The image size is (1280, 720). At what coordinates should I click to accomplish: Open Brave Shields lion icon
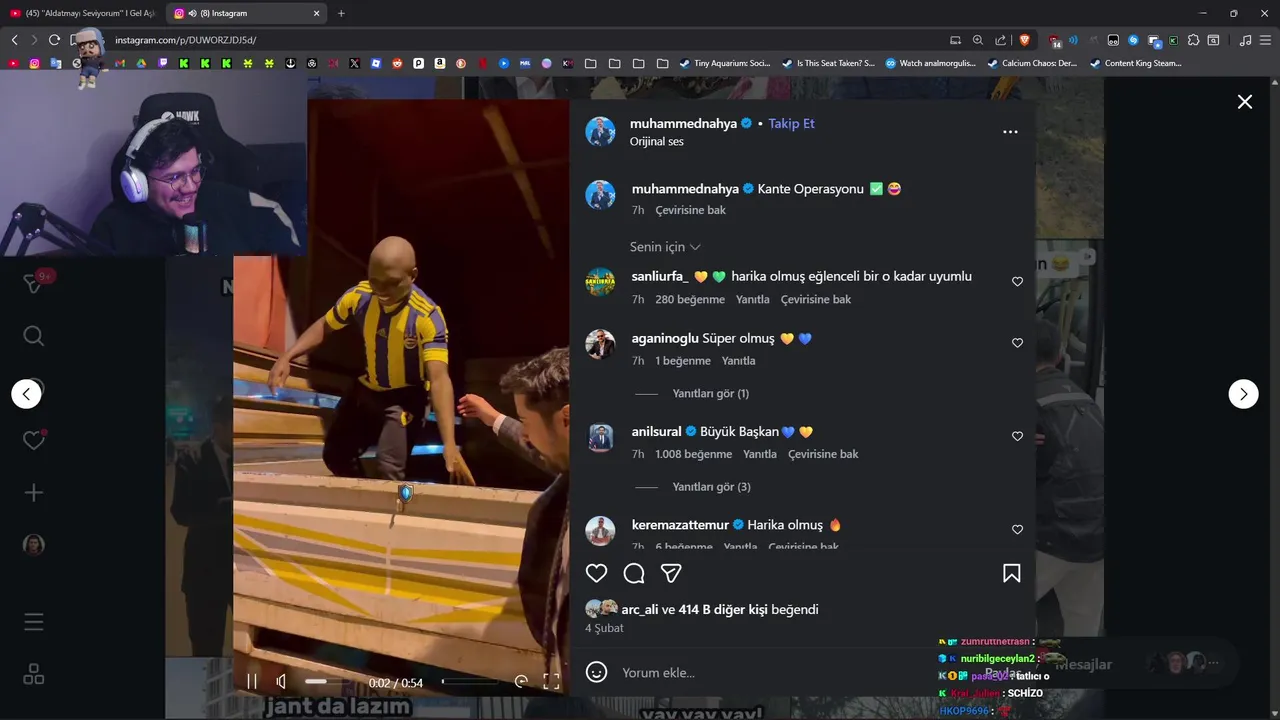point(1025,40)
